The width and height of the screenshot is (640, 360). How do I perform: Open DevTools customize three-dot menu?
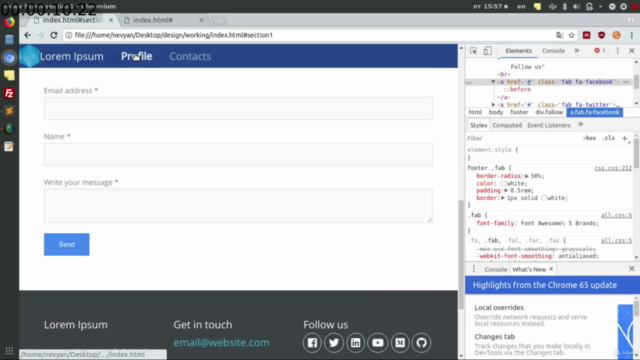[x=617, y=51]
